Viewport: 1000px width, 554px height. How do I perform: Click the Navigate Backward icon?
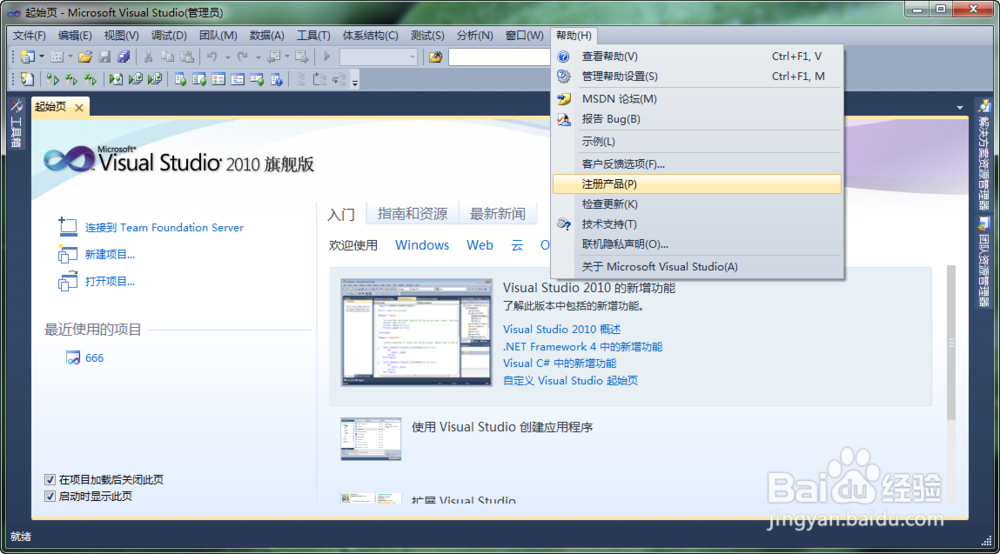pos(274,57)
